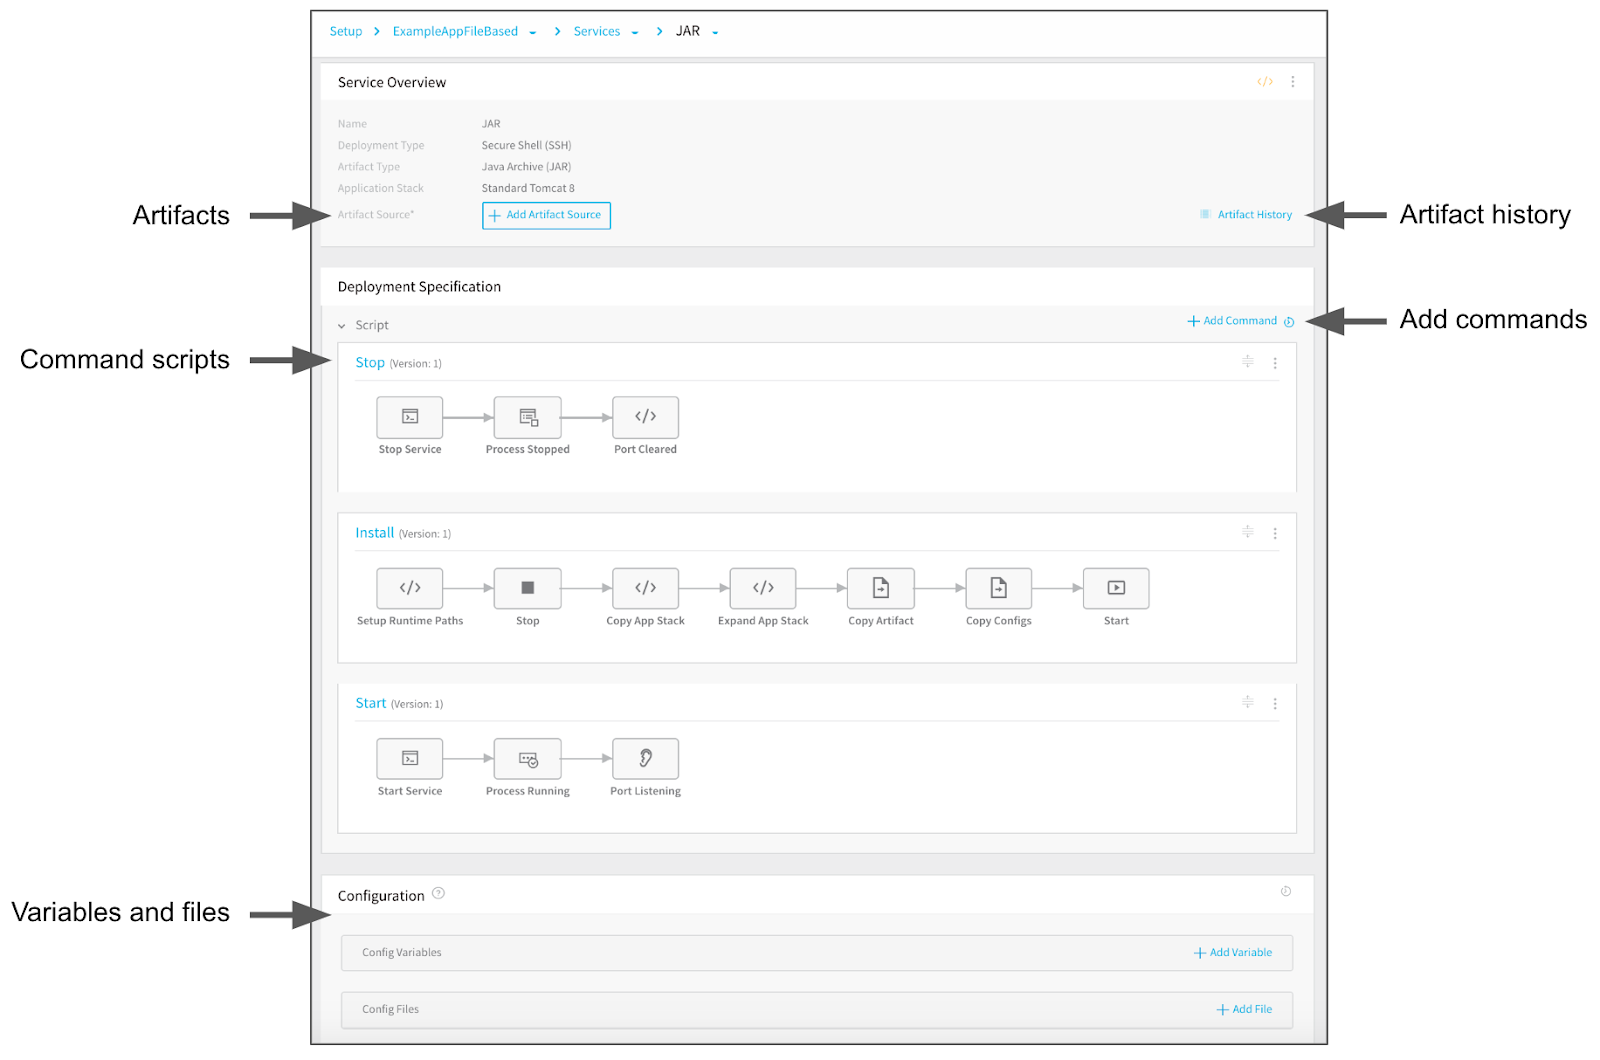Open the Services breadcrumb dropdown arrow
The height and width of the screenshot is (1060, 1600).
click(635, 32)
